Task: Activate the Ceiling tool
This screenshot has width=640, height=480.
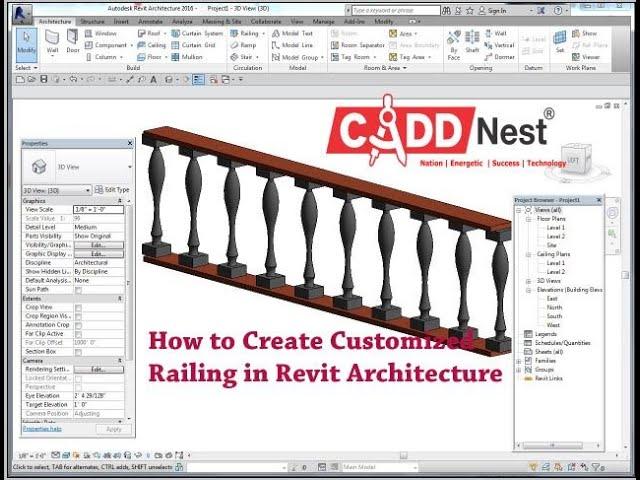Action: pyautogui.click(x=152, y=45)
